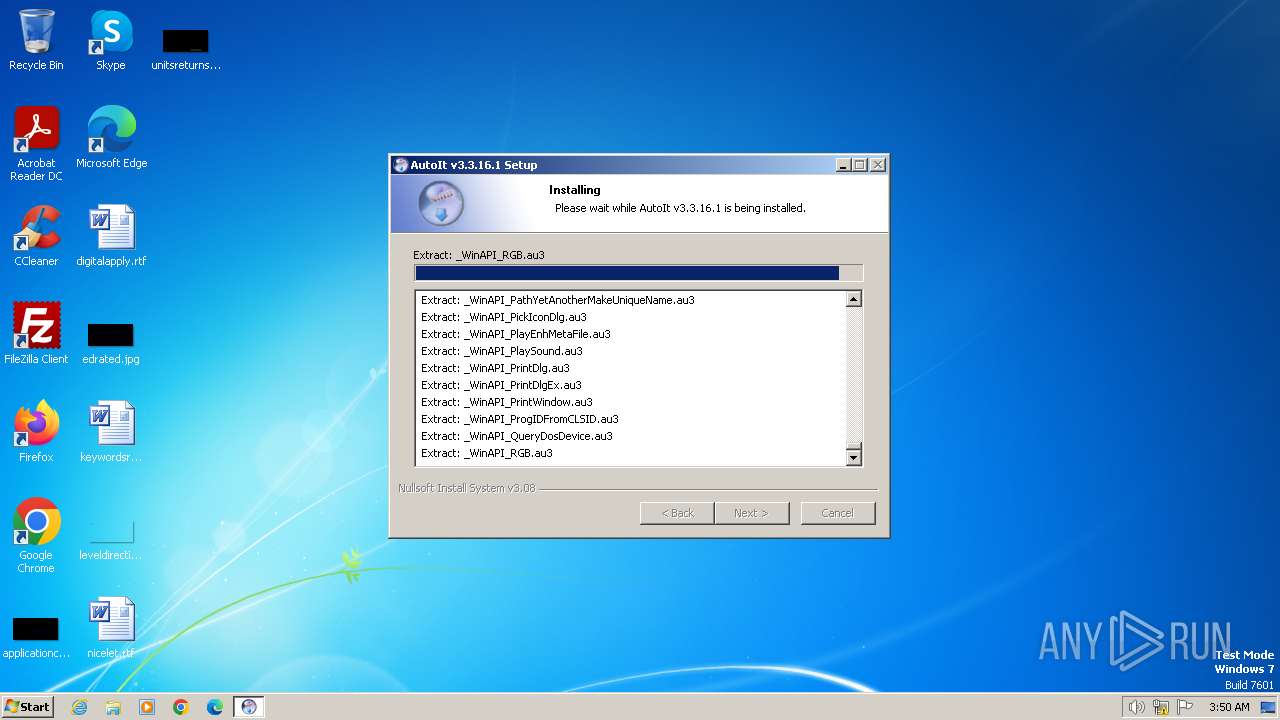Open digitalapply.rtf document icon
The width and height of the screenshot is (1280, 720).
pos(111,235)
